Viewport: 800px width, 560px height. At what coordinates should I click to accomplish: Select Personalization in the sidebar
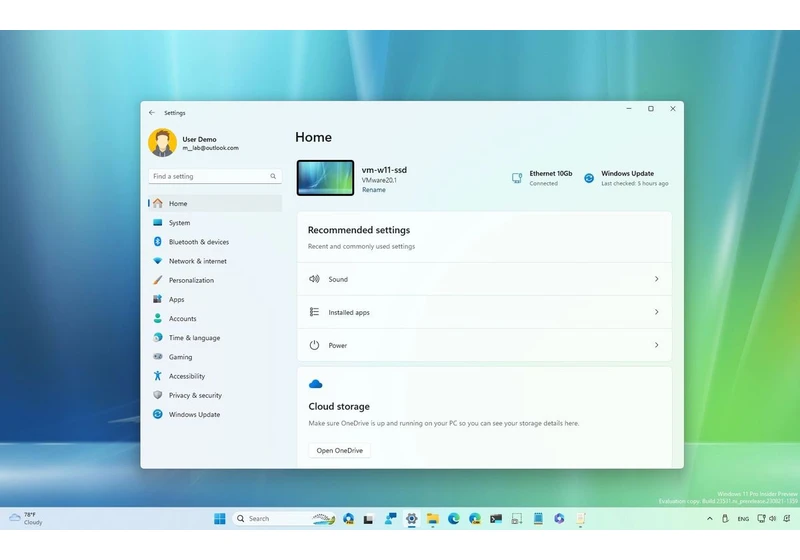(214, 281)
